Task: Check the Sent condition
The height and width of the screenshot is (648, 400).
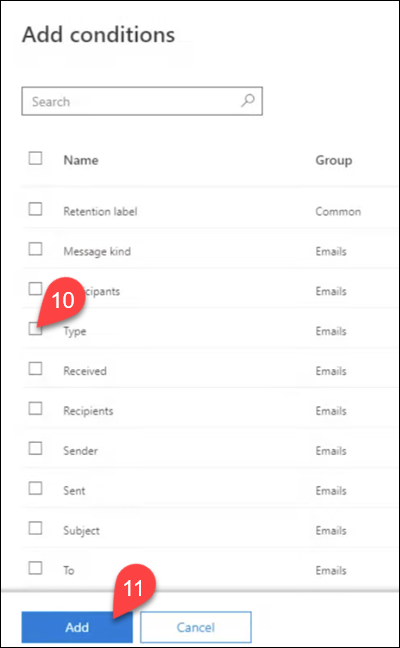Action: point(36,488)
